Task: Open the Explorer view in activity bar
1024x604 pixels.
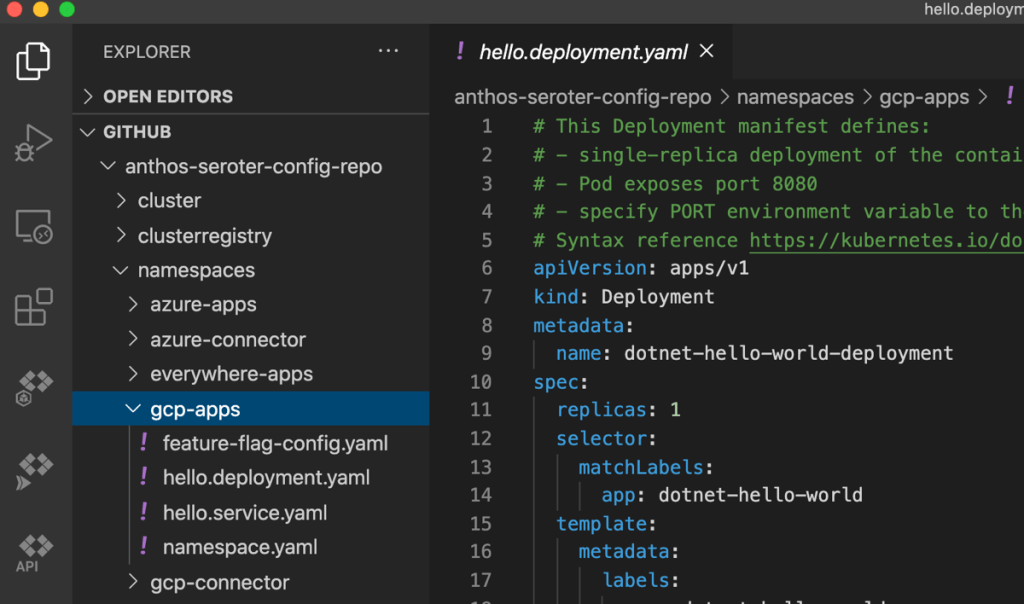Action: (x=33, y=62)
